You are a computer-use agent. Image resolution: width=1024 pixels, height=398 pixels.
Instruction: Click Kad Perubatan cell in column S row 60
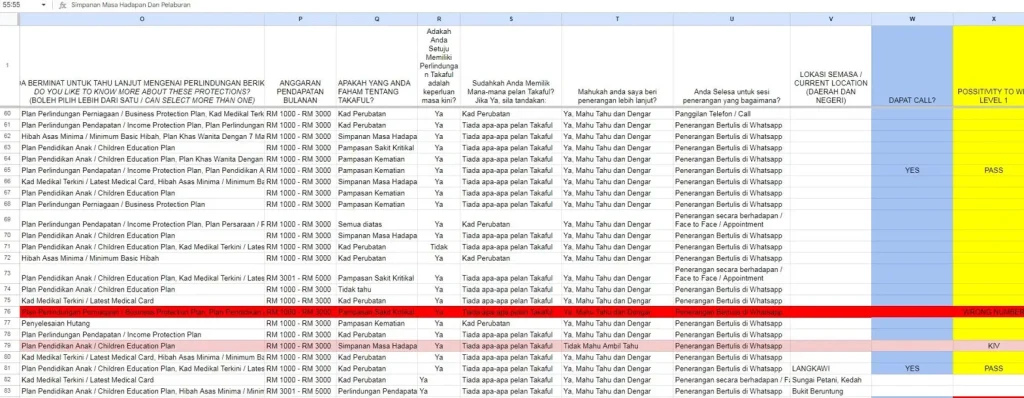[510, 114]
